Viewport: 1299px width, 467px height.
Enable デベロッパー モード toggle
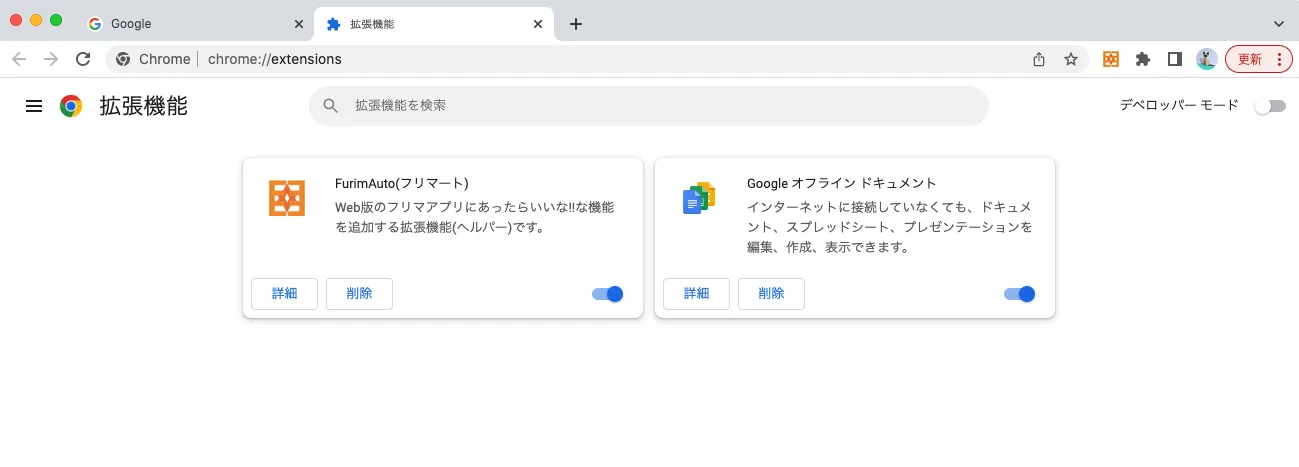pyautogui.click(x=1270, y=106)
